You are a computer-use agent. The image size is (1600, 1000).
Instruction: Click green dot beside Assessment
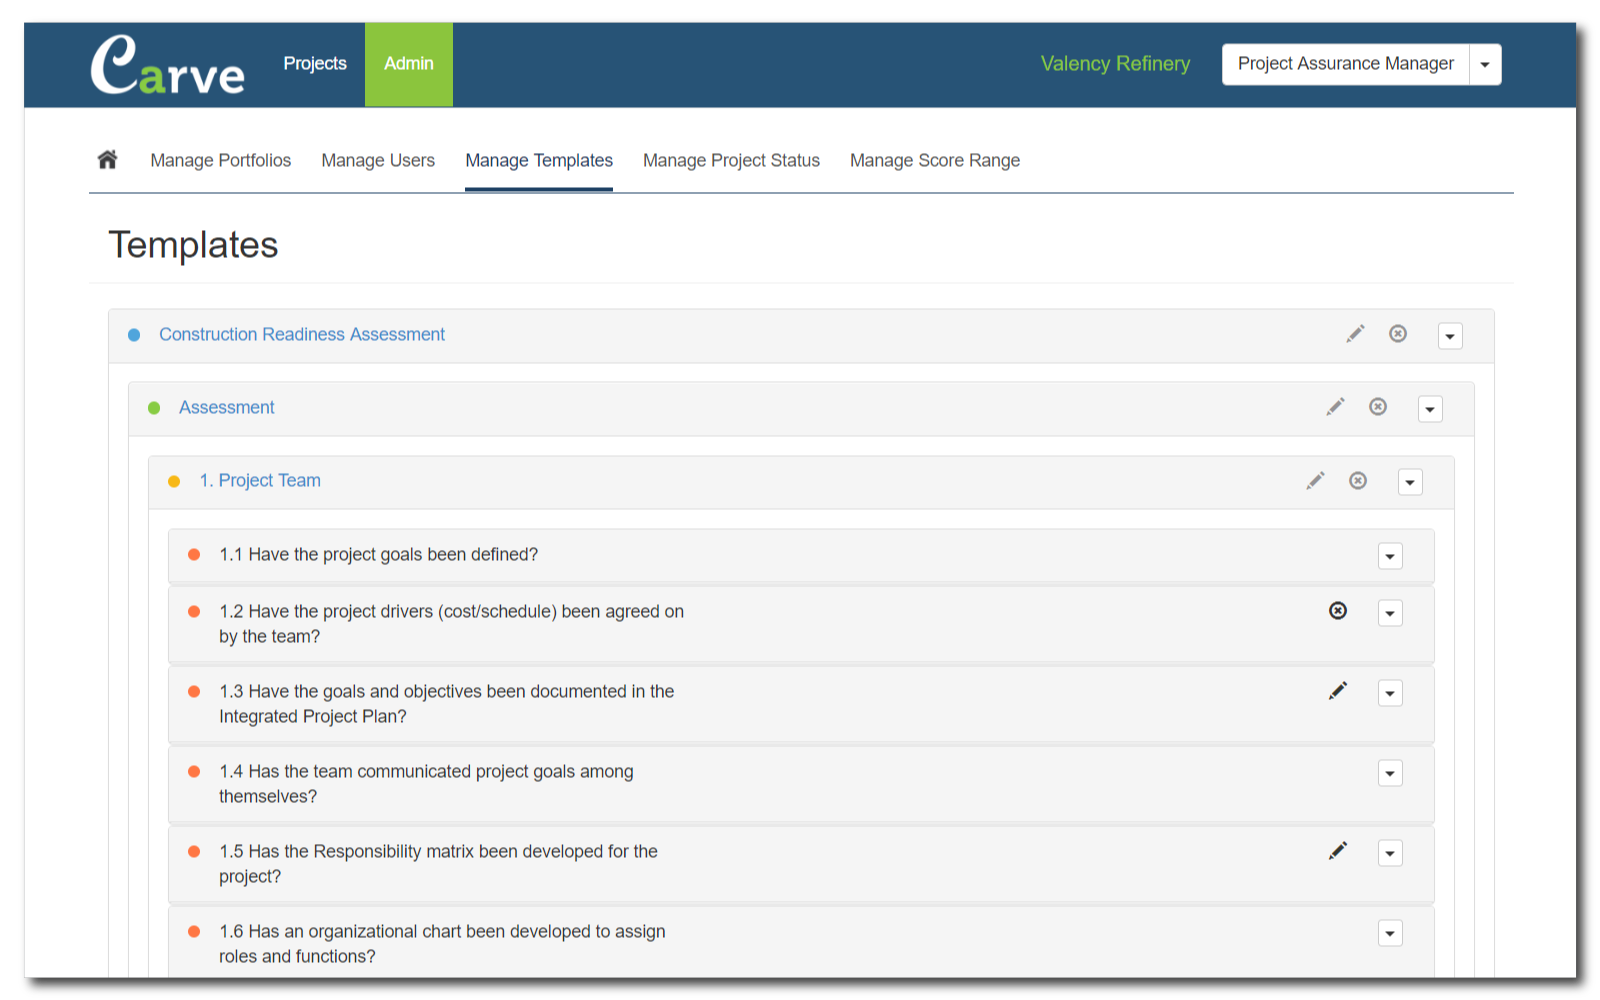click(154, 408)
